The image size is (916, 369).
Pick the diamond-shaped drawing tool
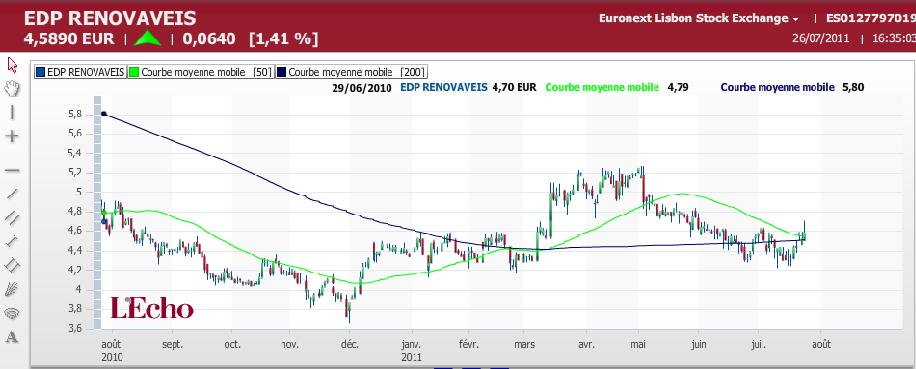pyautogui.click(x=12, y=265)
